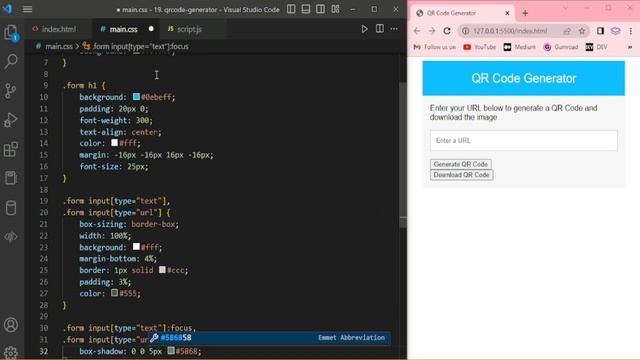Click the QR Code Generator heading
This screenshot has height=360, width=640.
(x=524, y=78)
